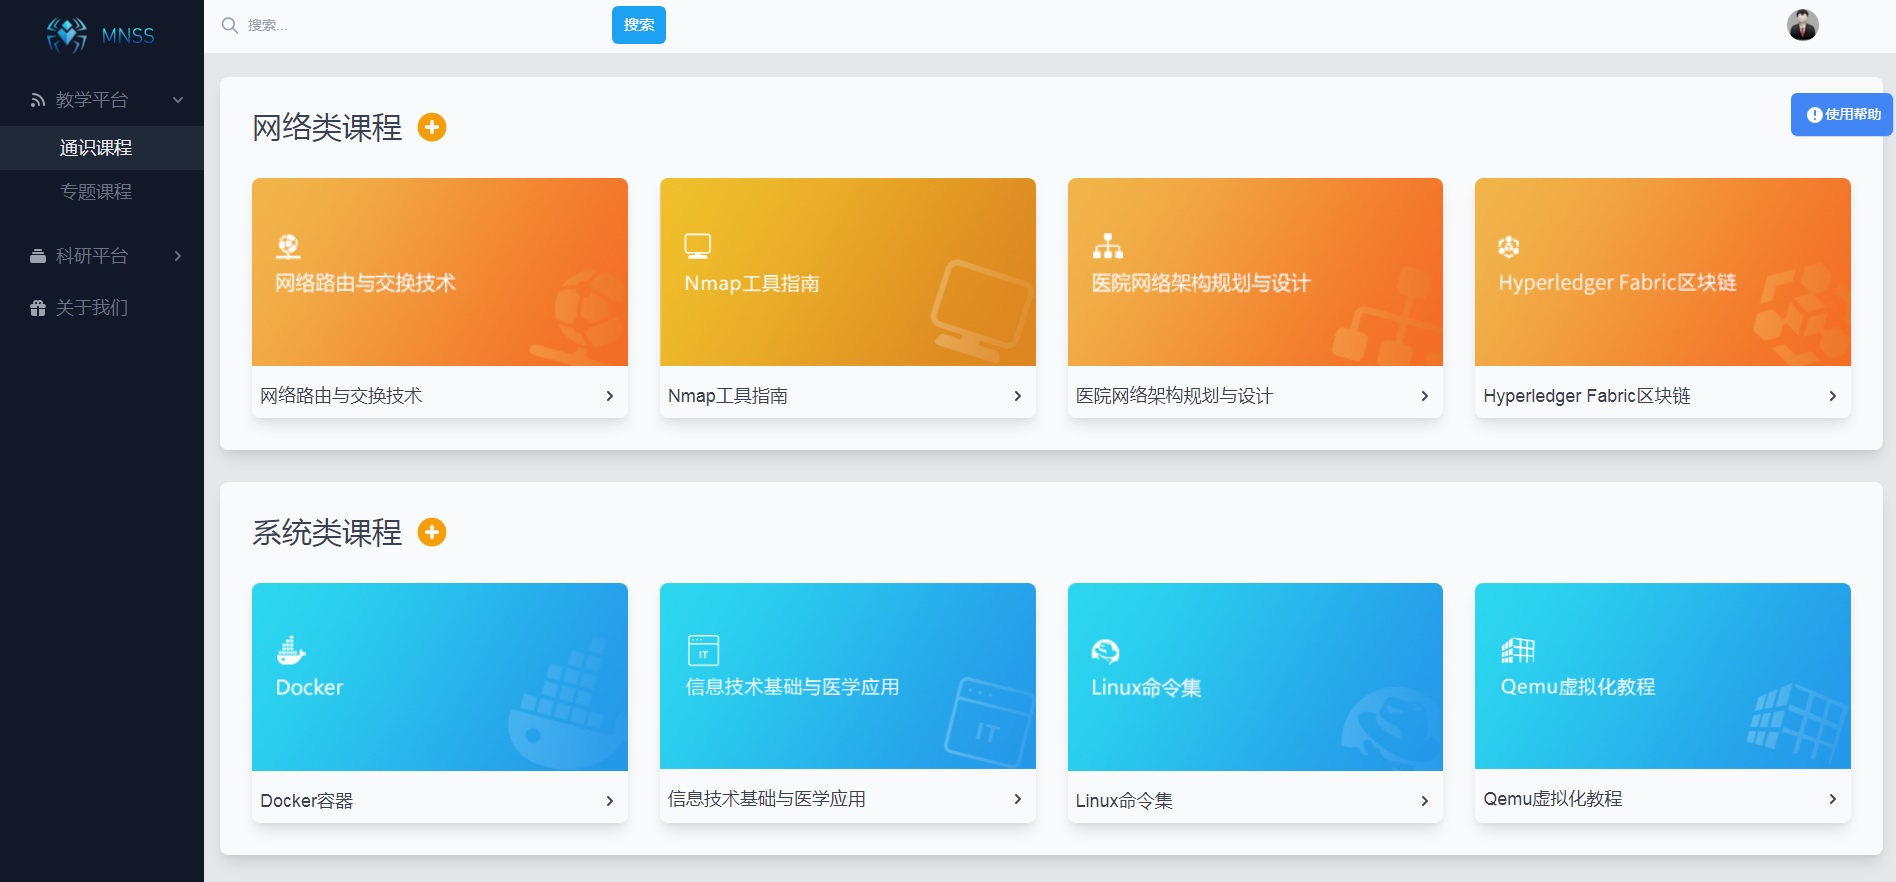Click the Linux命令集 card icon
Image resolution: width=1896 pixels, height=882 pixels.
(x=1105, y=651)
